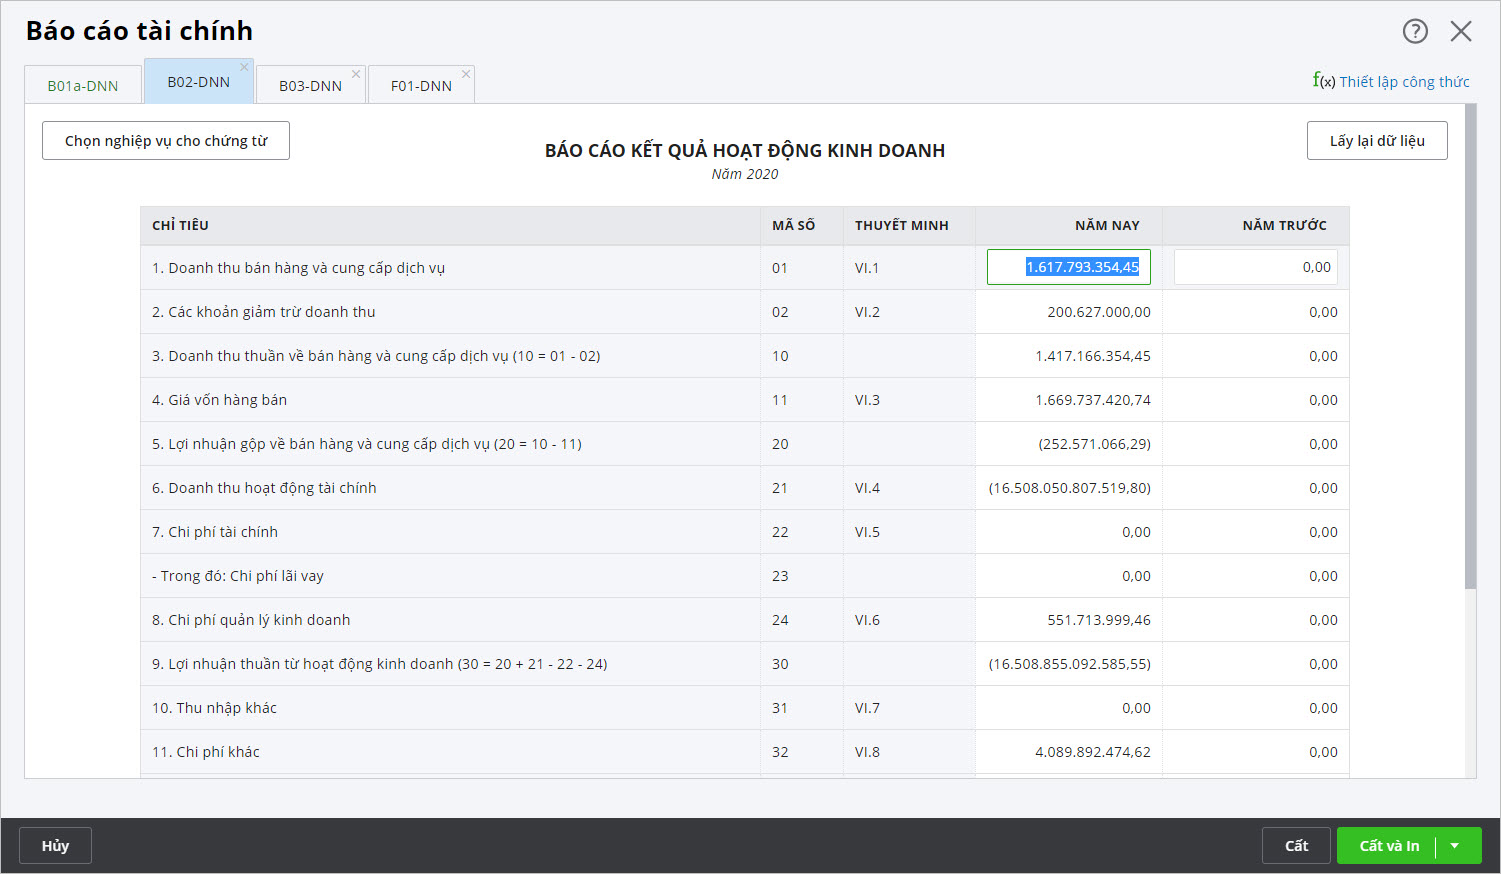Close the B03-DNN tab
This screenshot has height=874, width=1501.
pos(356,74)
